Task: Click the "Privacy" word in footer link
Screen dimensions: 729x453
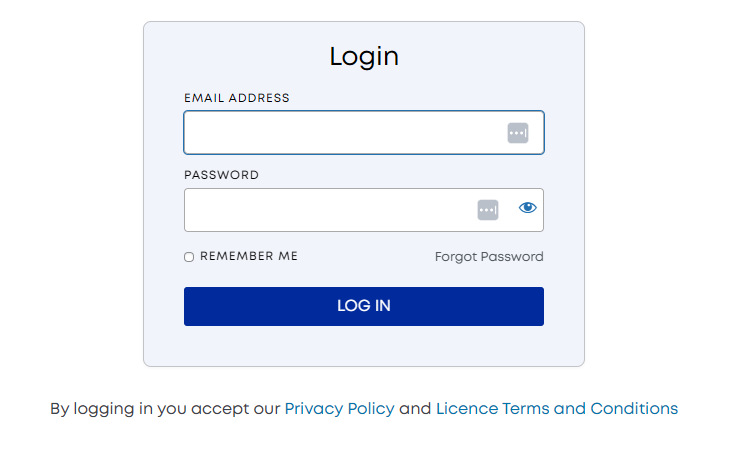Action: 313,408
